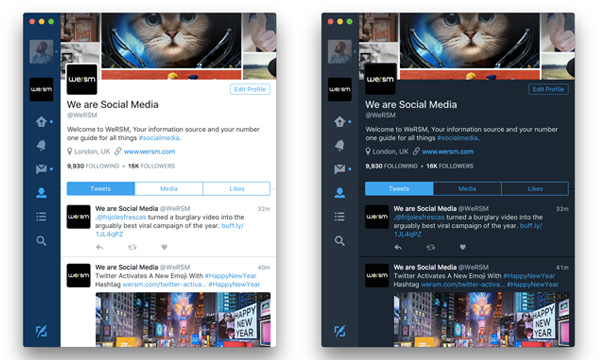The width and height of the screenshot is (600, 360).
Task: Open Search magnifier in light window sidebar
Action: pos(41,241)
